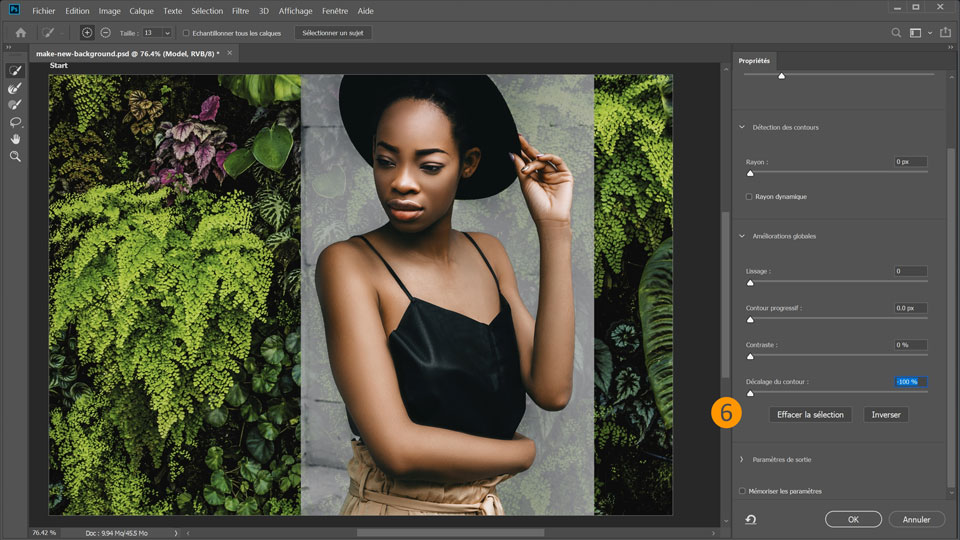Viewport: 960px width, 540px height.
Task: Enable "Echantillonner tous les calques" checkbox
Action: pos(186,33)
